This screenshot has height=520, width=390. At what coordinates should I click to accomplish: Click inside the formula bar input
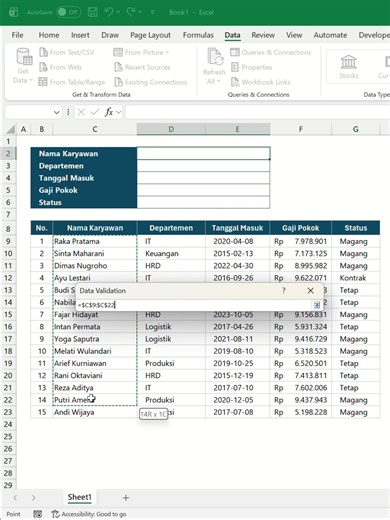pyautogui.click(x=257, y=112)
